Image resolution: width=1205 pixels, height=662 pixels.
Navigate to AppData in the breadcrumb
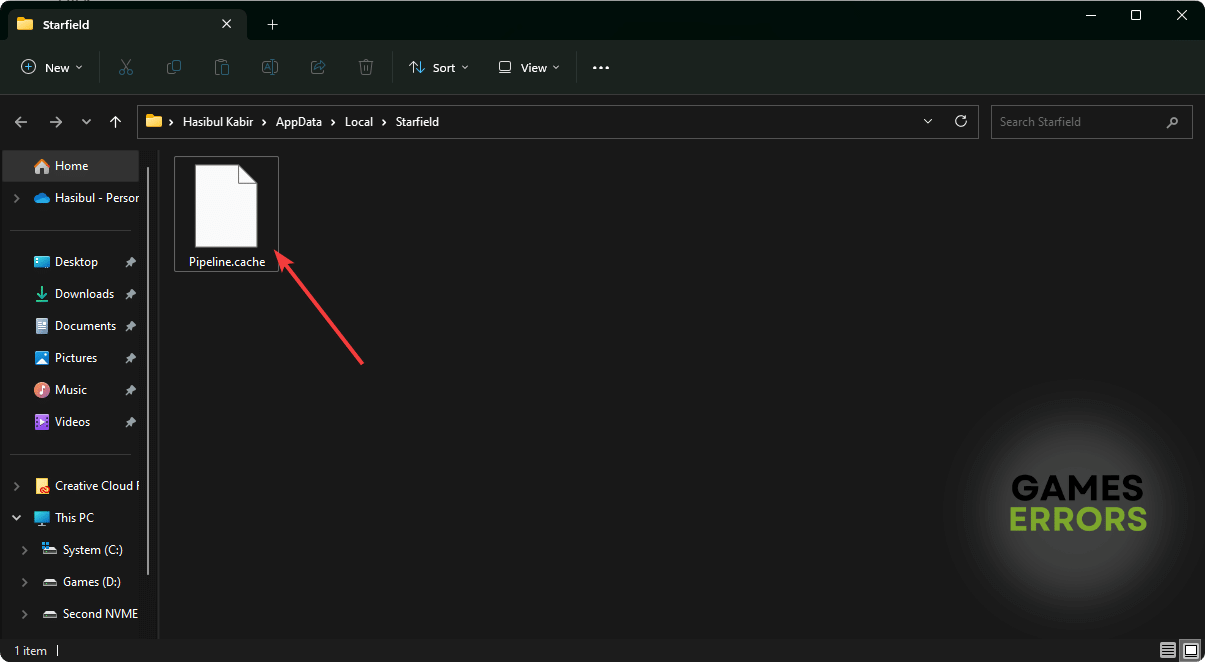coord(299,122)
